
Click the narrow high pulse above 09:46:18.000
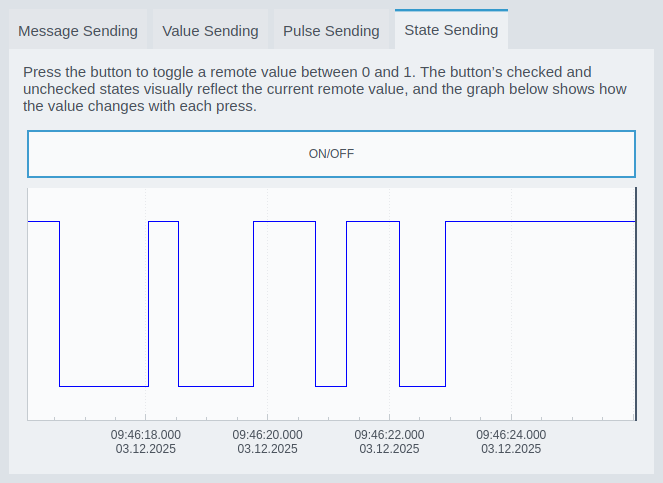163,221
